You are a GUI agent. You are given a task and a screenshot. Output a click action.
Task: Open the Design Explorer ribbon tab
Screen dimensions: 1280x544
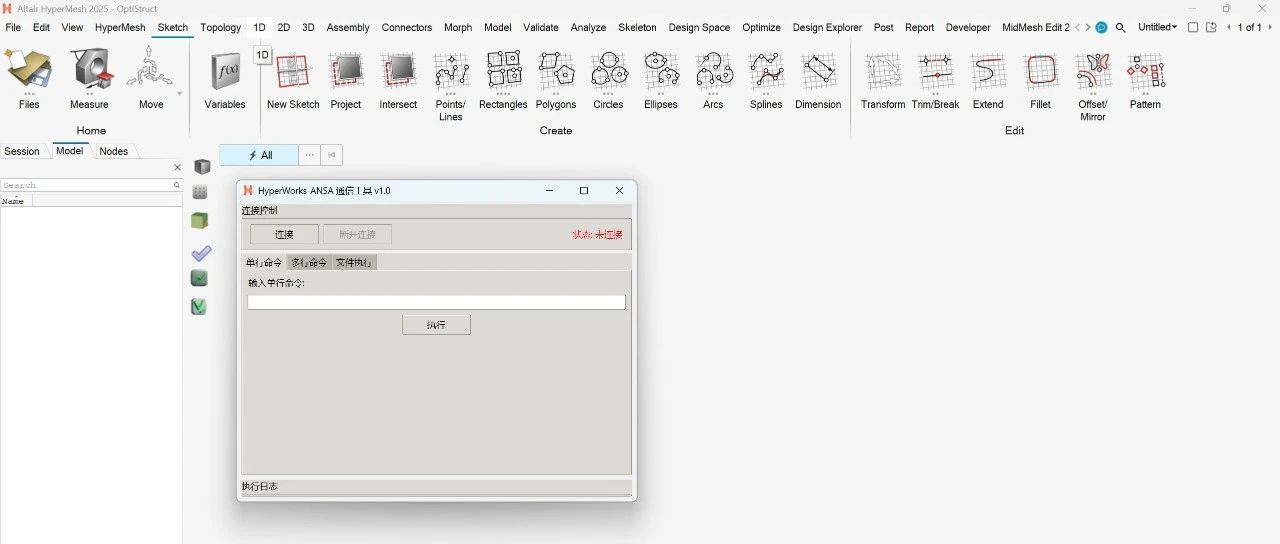pyautogui.click(x=827, y=28)
